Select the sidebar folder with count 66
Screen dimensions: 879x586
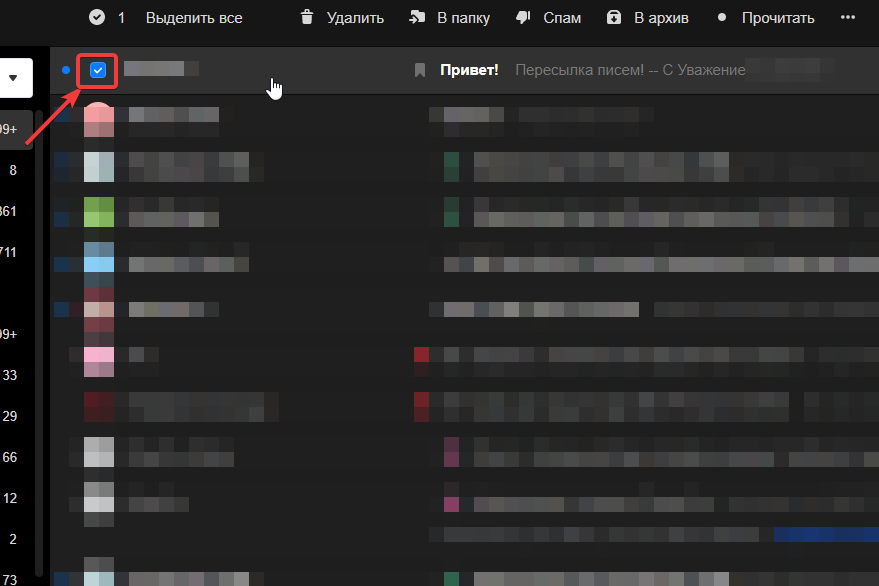pyautogui.click(x=10, y=457)
